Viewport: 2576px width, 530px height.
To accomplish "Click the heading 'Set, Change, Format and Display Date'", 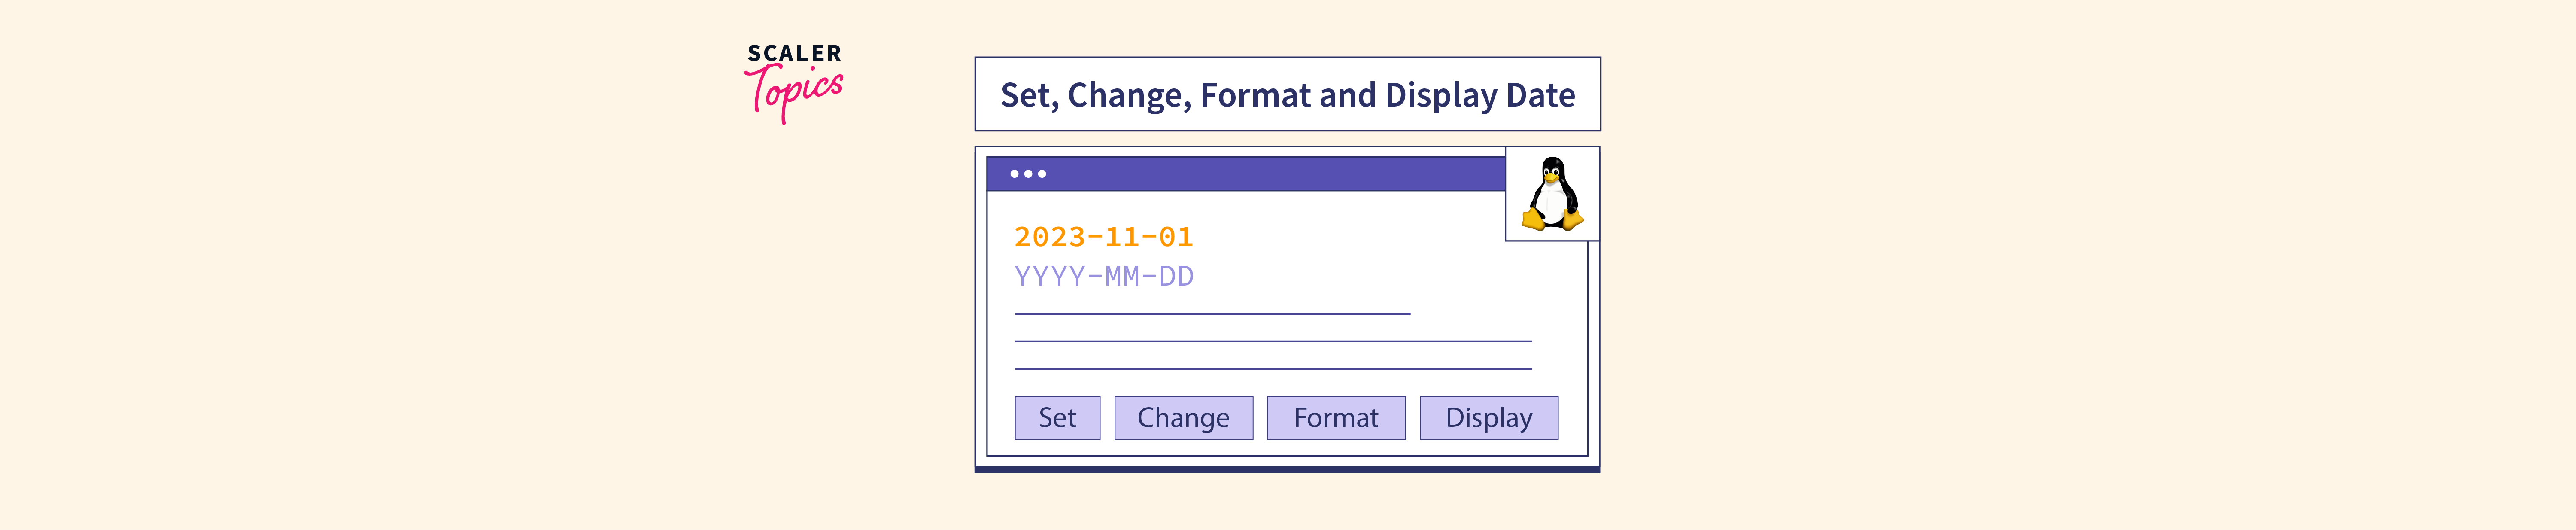I will 1287,95.
